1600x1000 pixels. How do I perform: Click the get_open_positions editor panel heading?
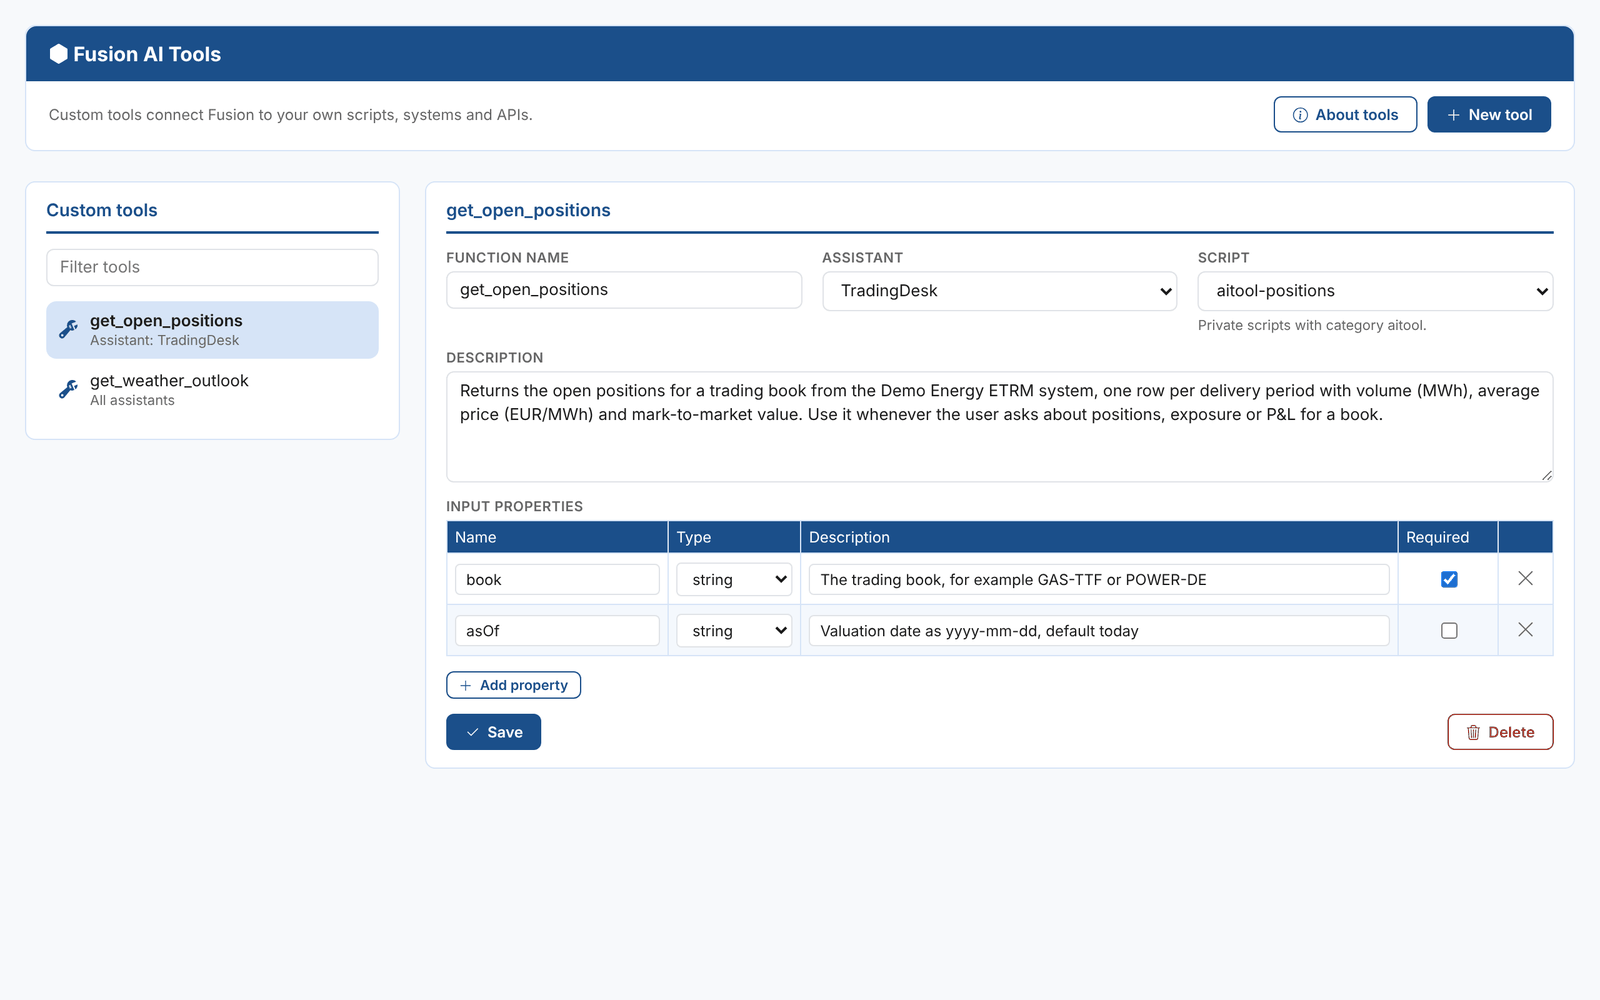pyautogui.click(x=528, y=210)
